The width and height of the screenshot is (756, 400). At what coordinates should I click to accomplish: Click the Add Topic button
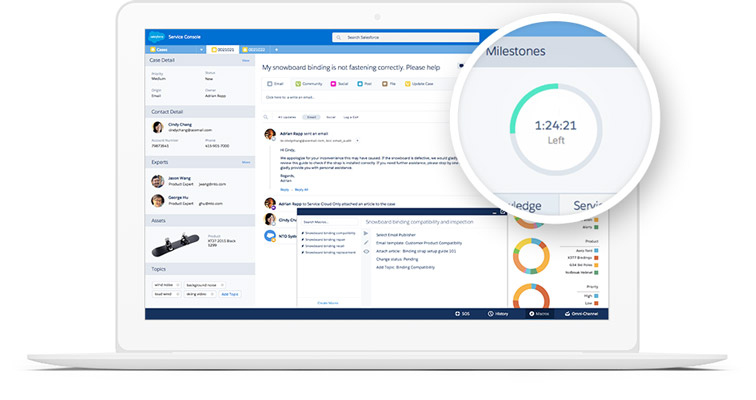pyautogui.click(x=230, y=294)
